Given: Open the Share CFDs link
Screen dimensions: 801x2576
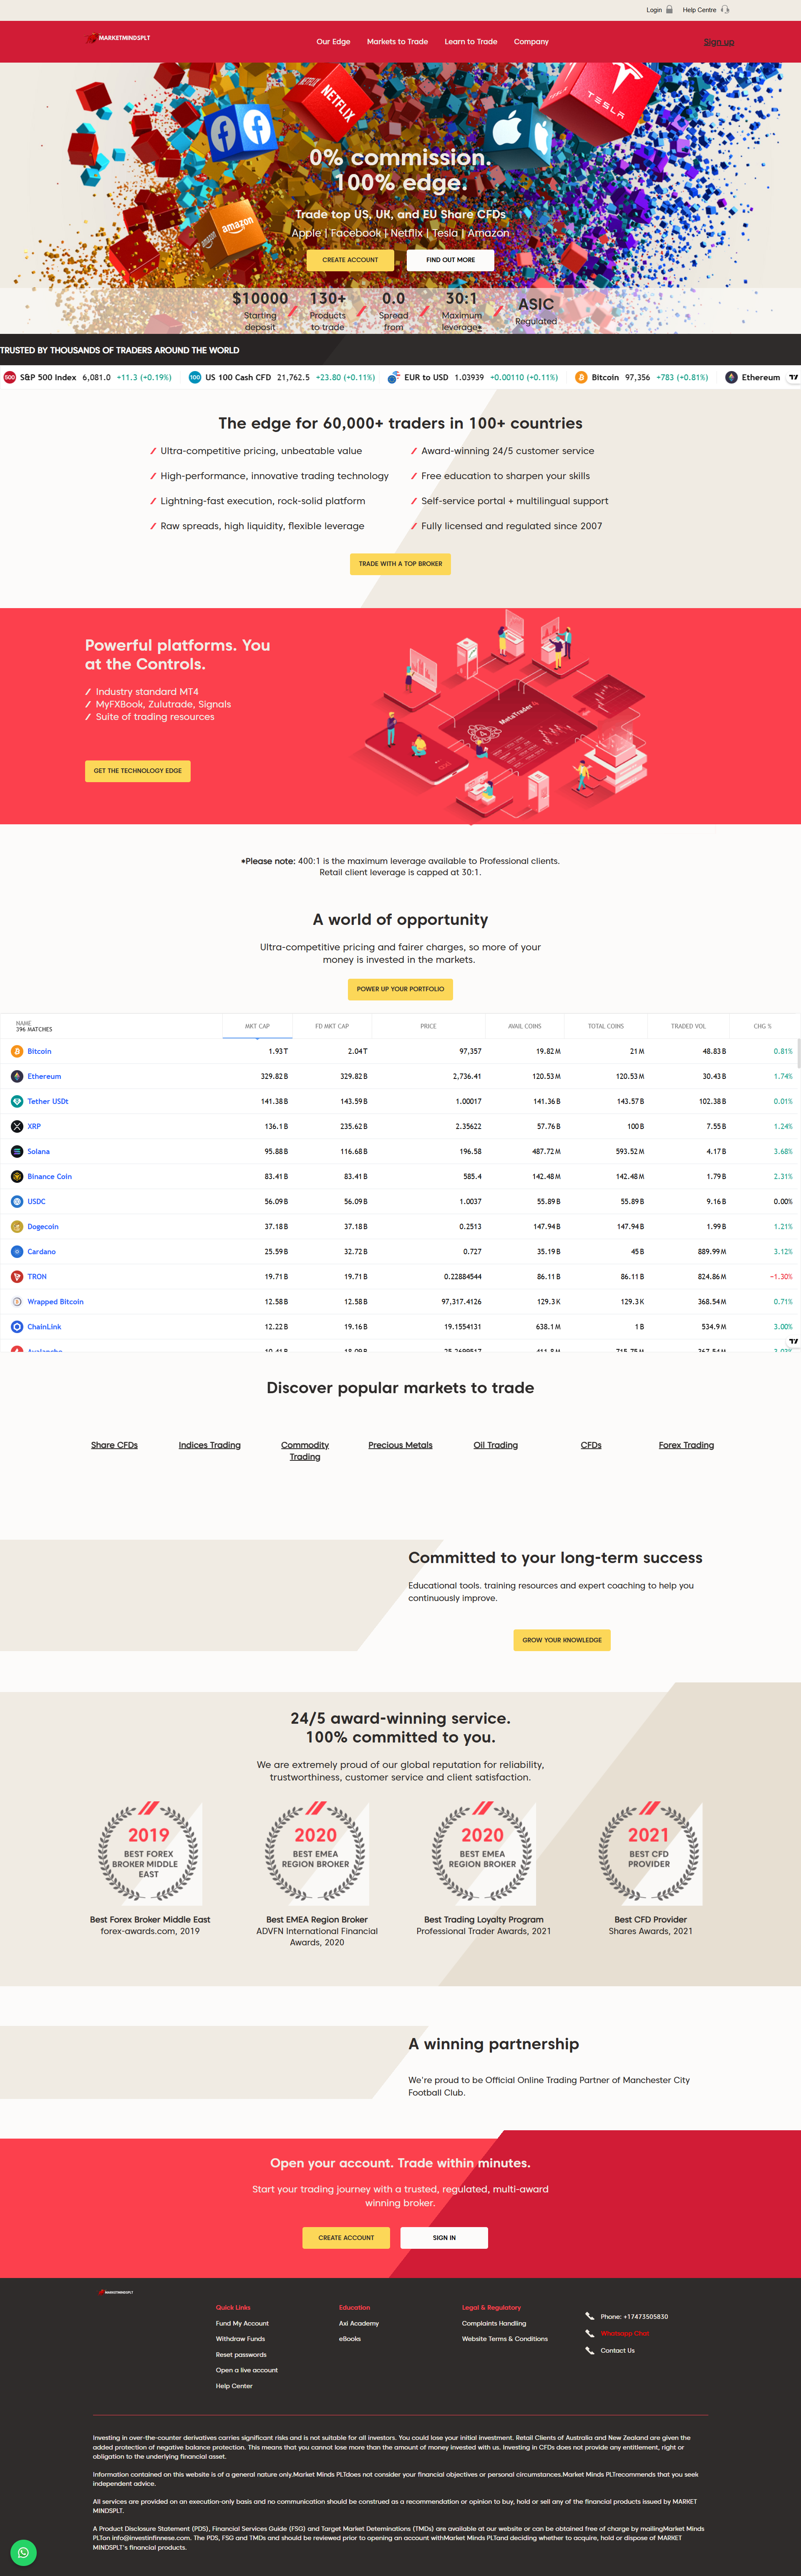Looking at the screenshot, I should pos(114,1445).
